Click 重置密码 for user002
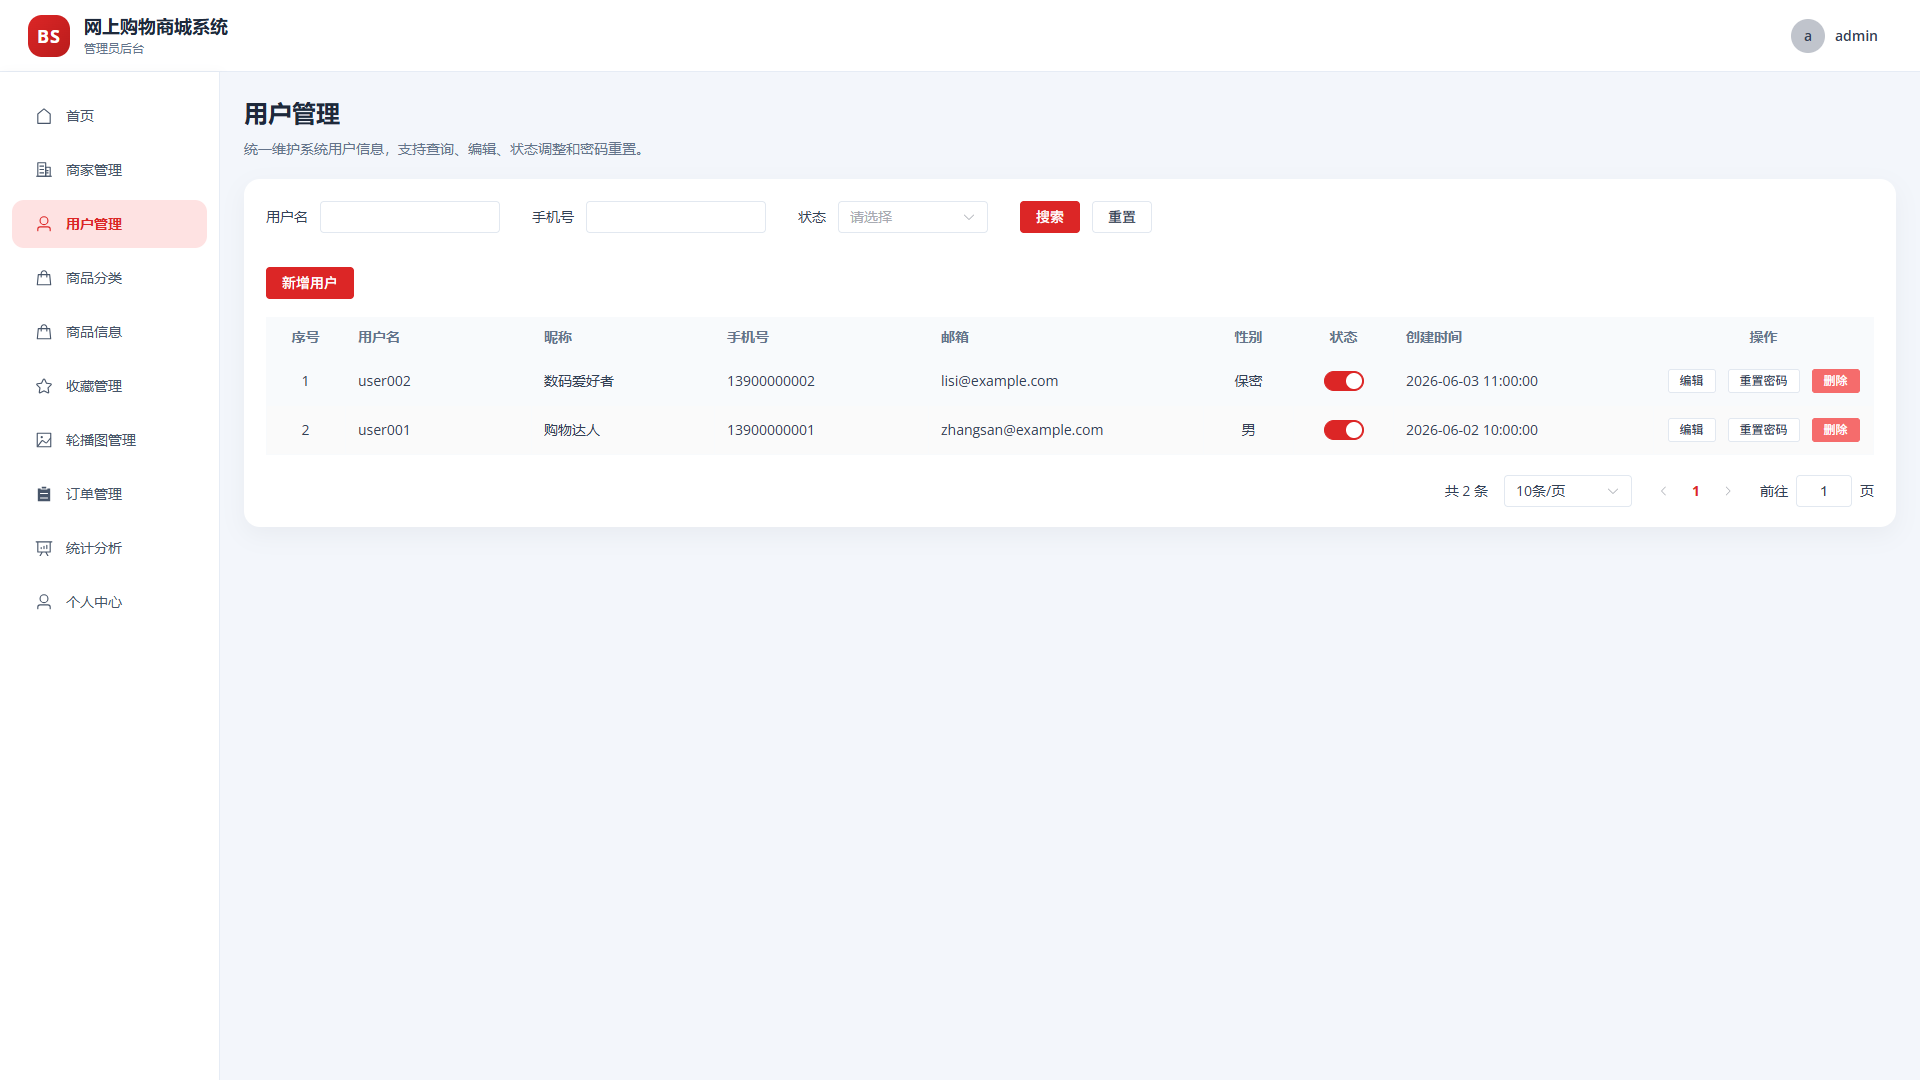The width and height of the screenshot is (1920, 1080). pos(1763,381)
